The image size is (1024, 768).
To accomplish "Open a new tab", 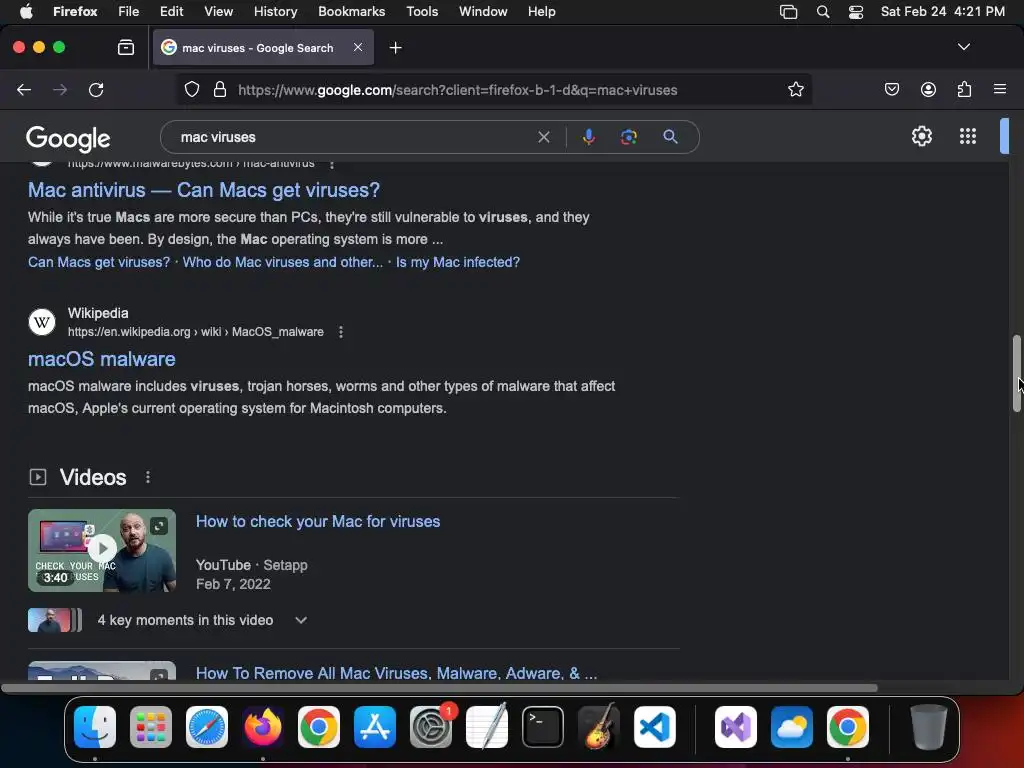I will [395, 48].
